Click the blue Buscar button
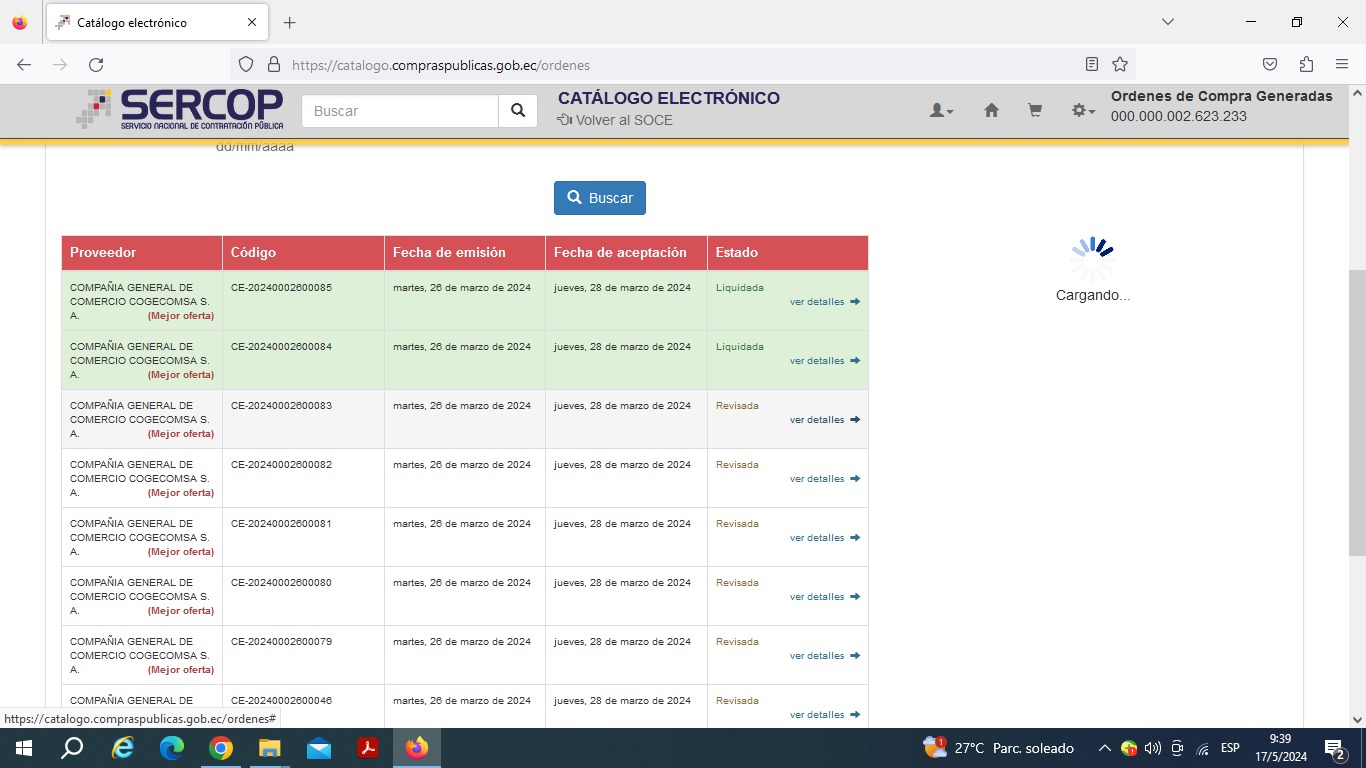Screen dimensions: 1366x768 [600, 198]
